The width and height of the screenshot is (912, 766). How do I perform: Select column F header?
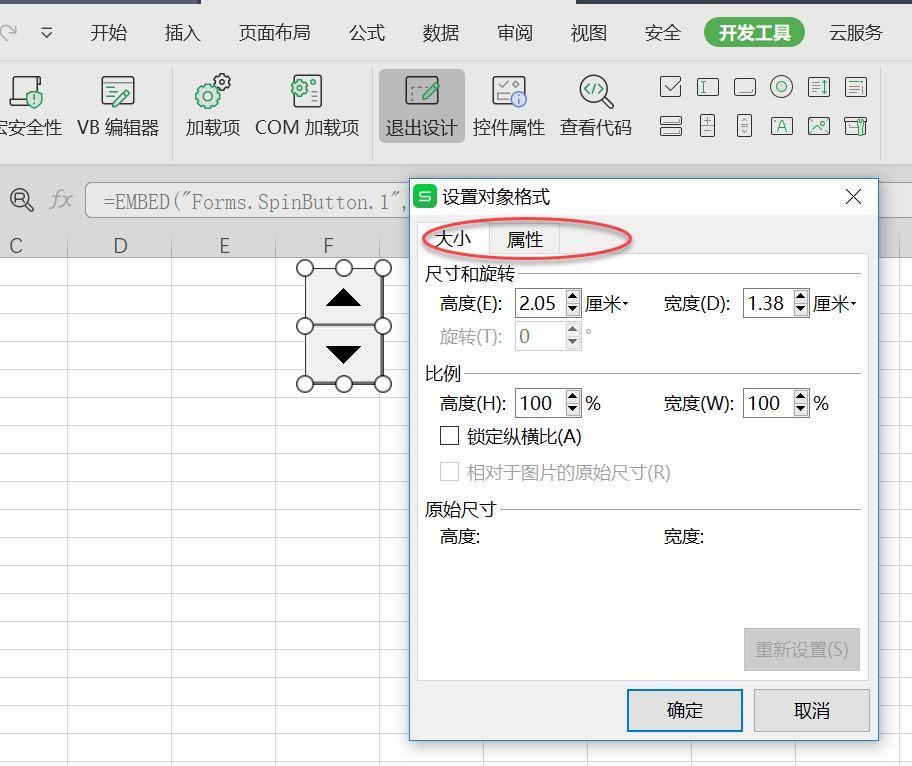pyautogui.click(x=328, y=245)
